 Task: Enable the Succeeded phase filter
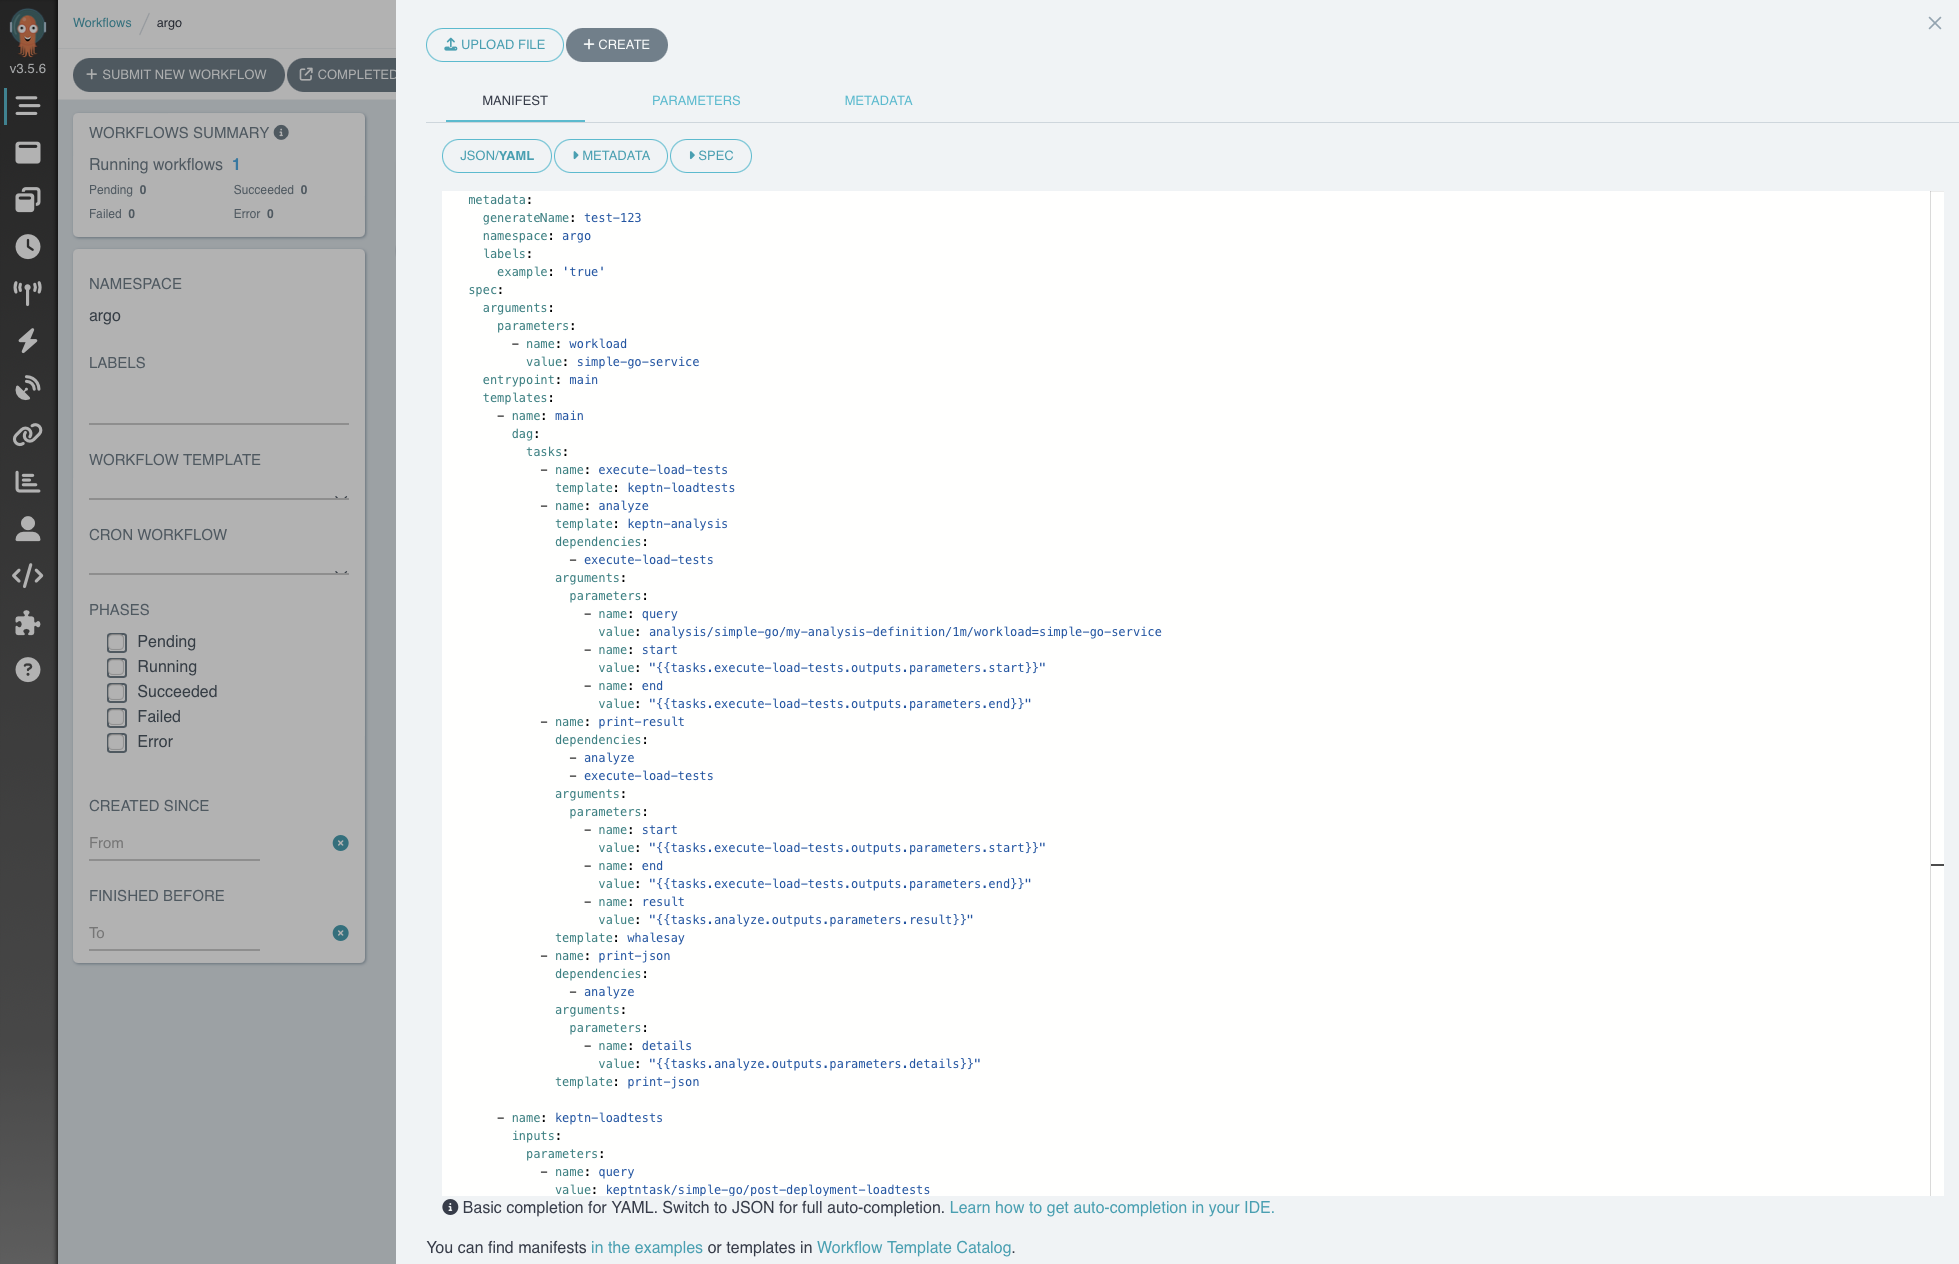coord(117,691)
